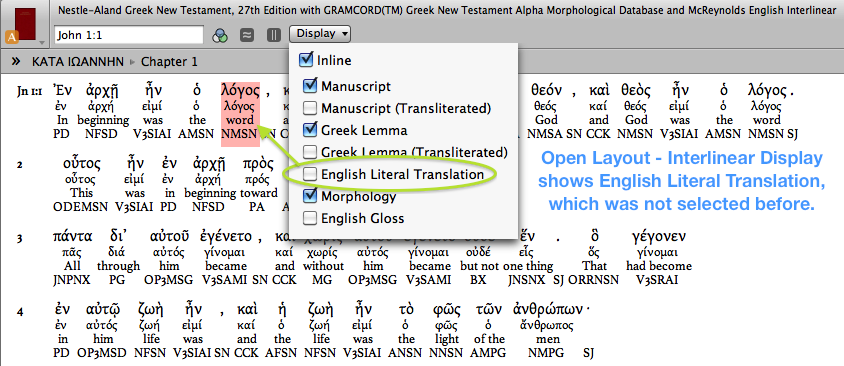Click the highlighted morphology code NMSN
The width and height of the screenshot is (844, 366).
240,133
